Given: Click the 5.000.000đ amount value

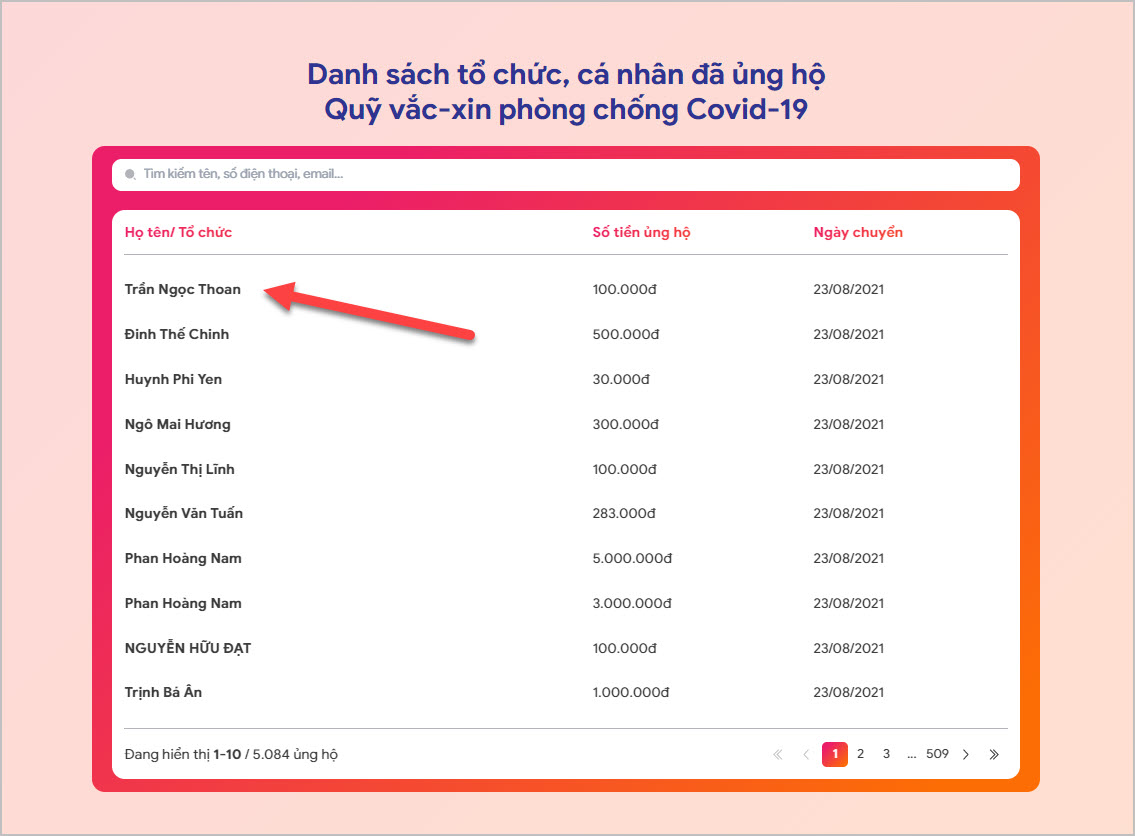Looking at the screenshot, I should click(632, 559).
